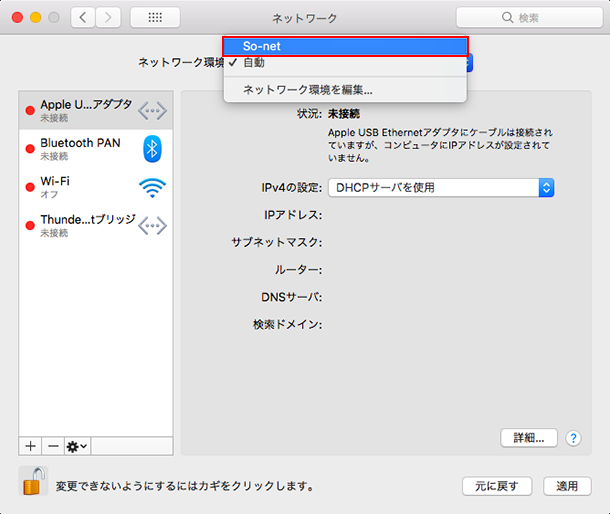Click the 元に戻す revert button
The image size is (610, 514).
click(x=496, y=486)
